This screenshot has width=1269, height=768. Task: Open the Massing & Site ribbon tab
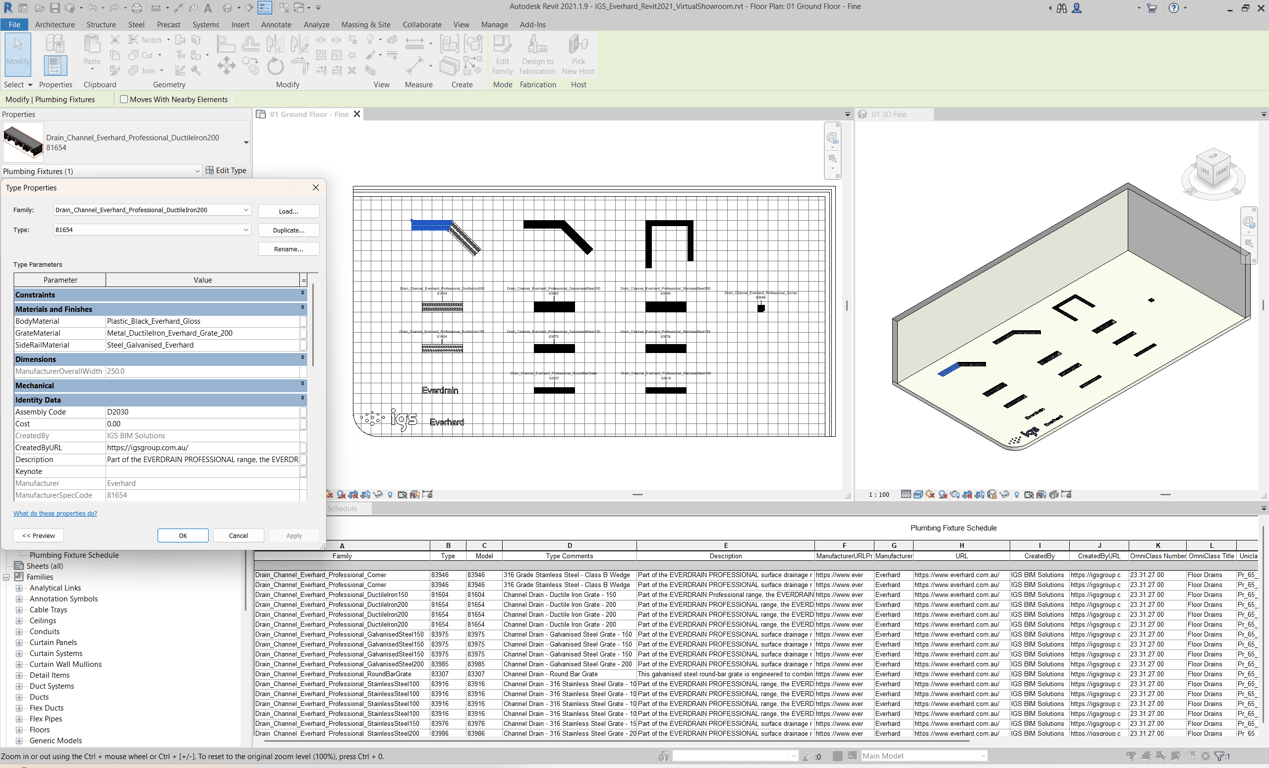366,24
